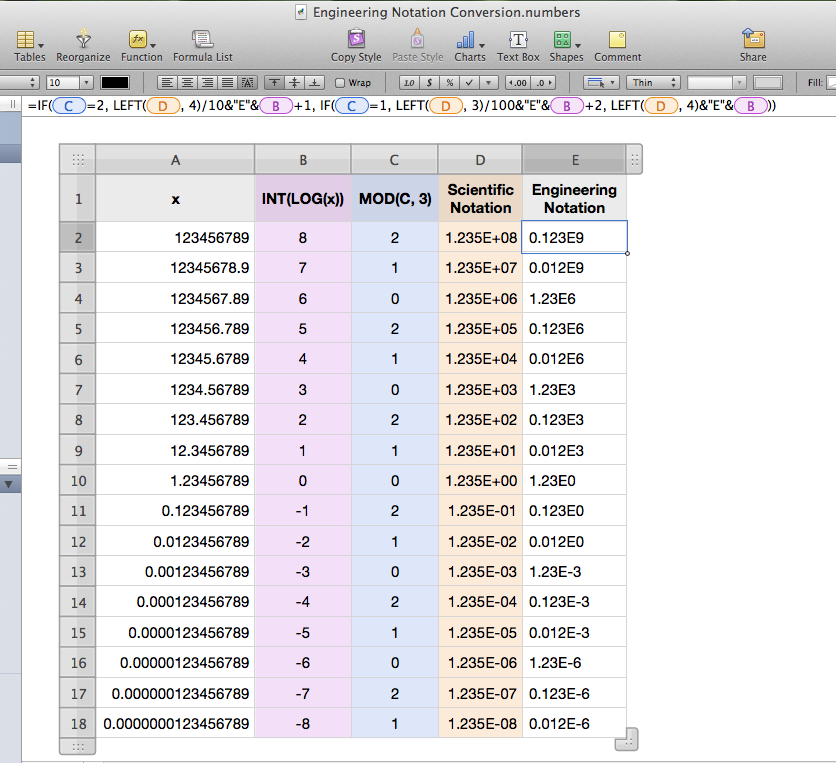Enable the Wrap text checkbox
Viewport: 836px width, 763px height.
340,83
